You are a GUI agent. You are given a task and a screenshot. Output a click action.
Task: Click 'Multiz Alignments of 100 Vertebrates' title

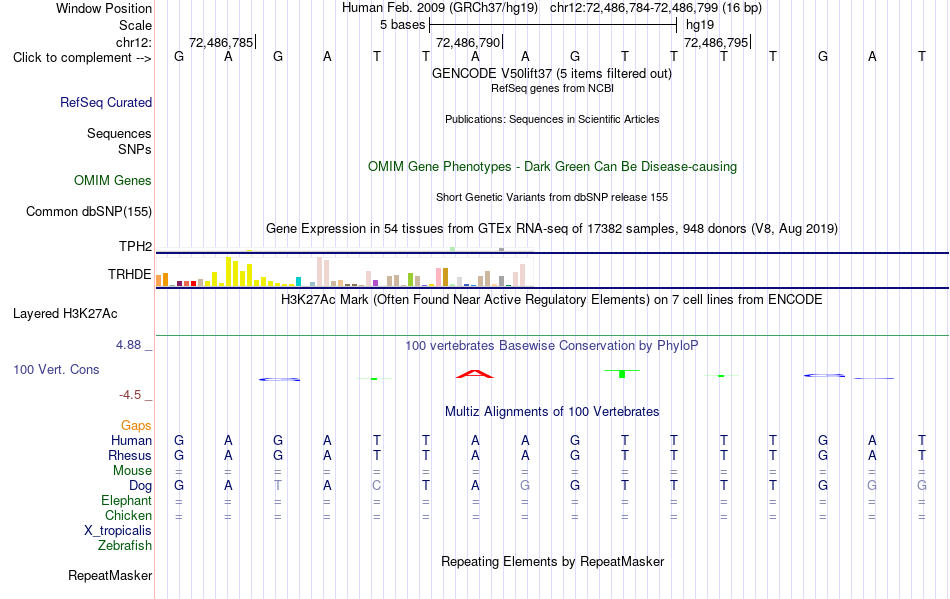(x=552, y=412)
